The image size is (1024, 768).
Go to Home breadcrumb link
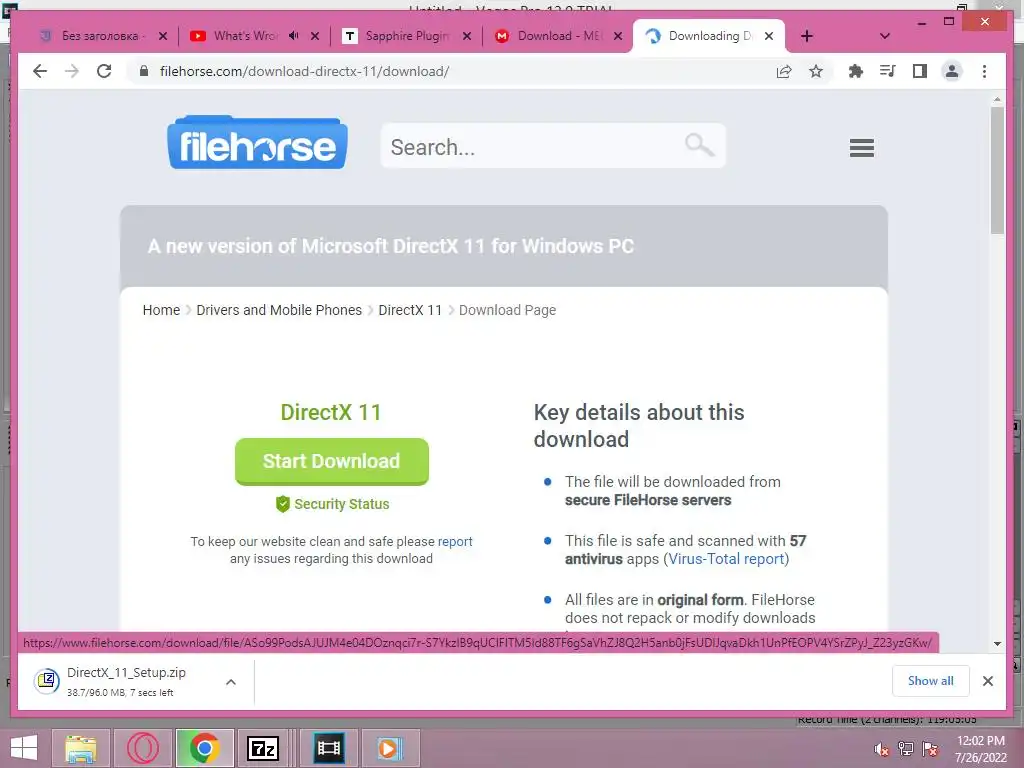tap(161, 310)
